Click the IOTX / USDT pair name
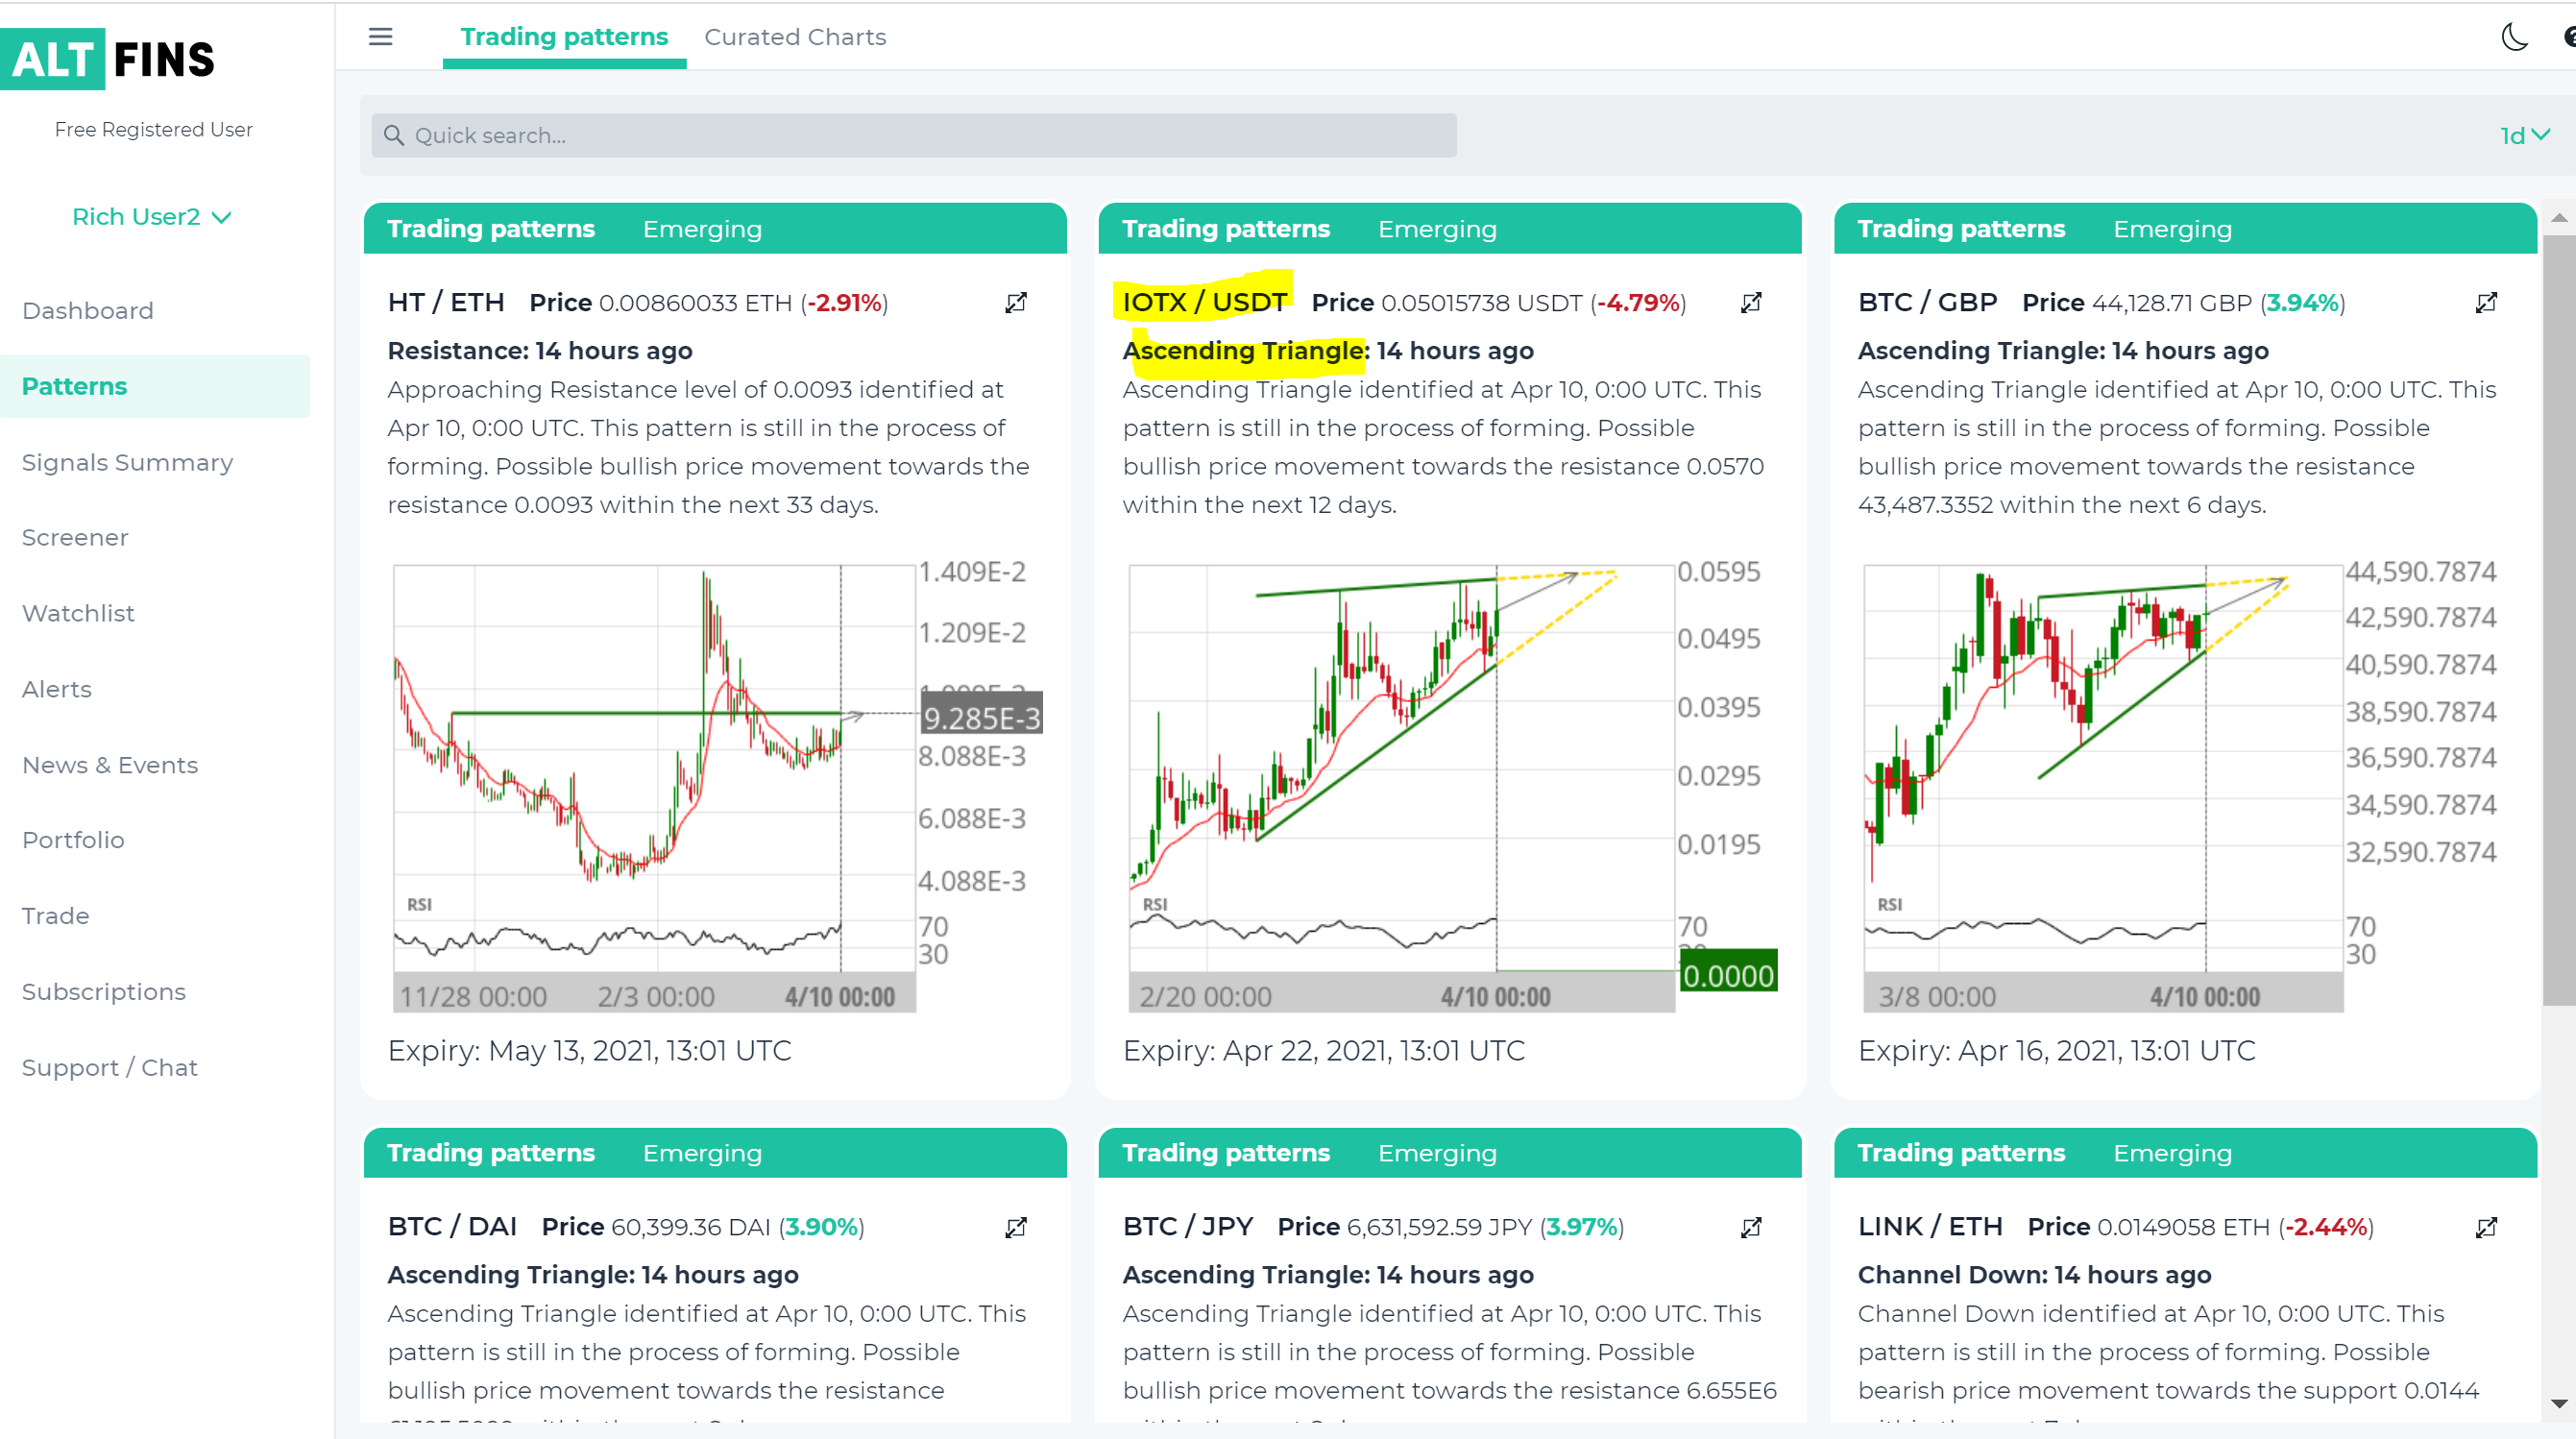 [1204, 302]
